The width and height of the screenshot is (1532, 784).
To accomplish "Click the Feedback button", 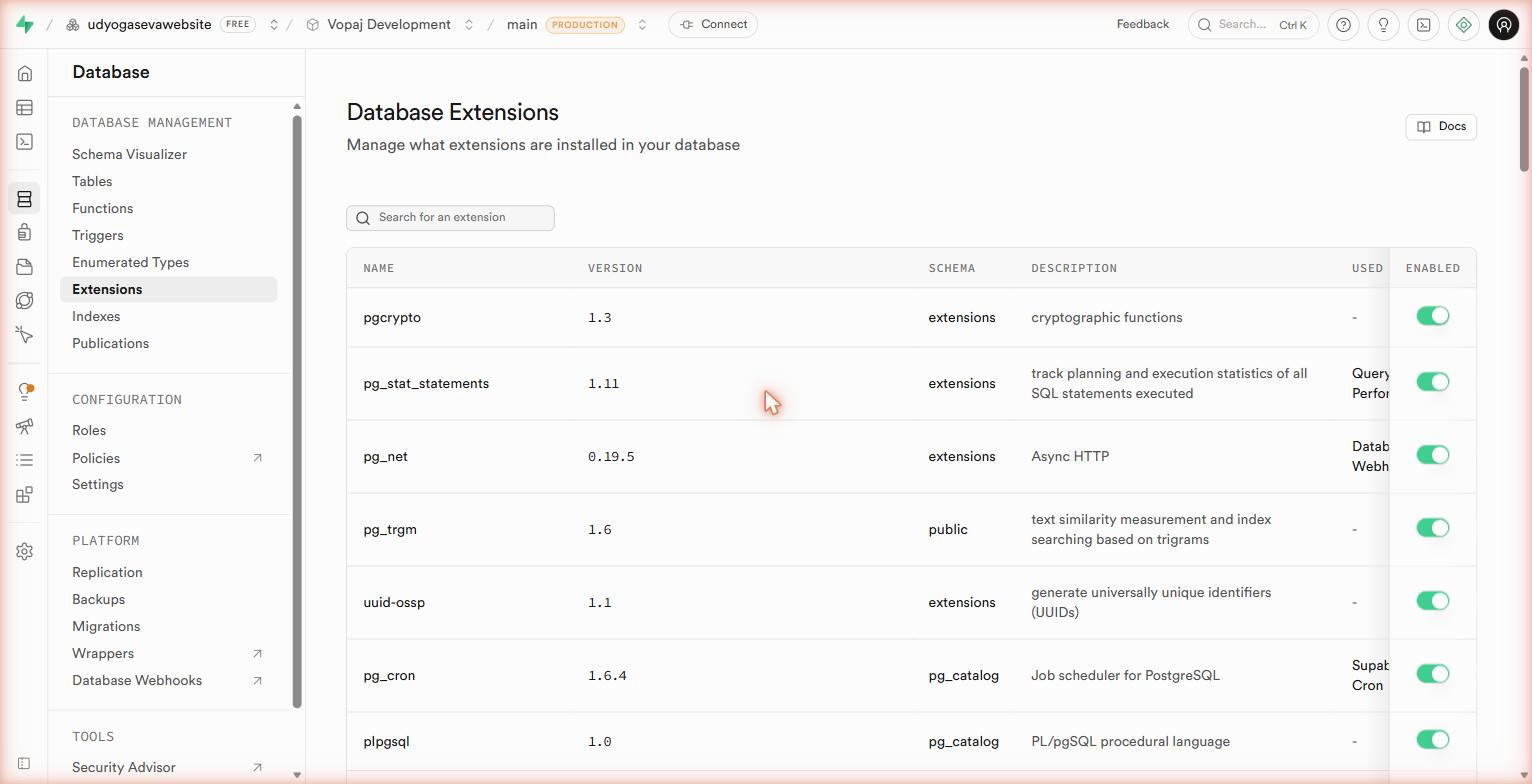I will point(1143,25).
